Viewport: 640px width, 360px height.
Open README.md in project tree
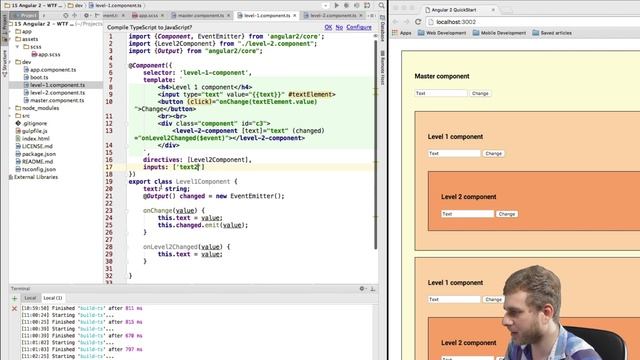[34, 162]
